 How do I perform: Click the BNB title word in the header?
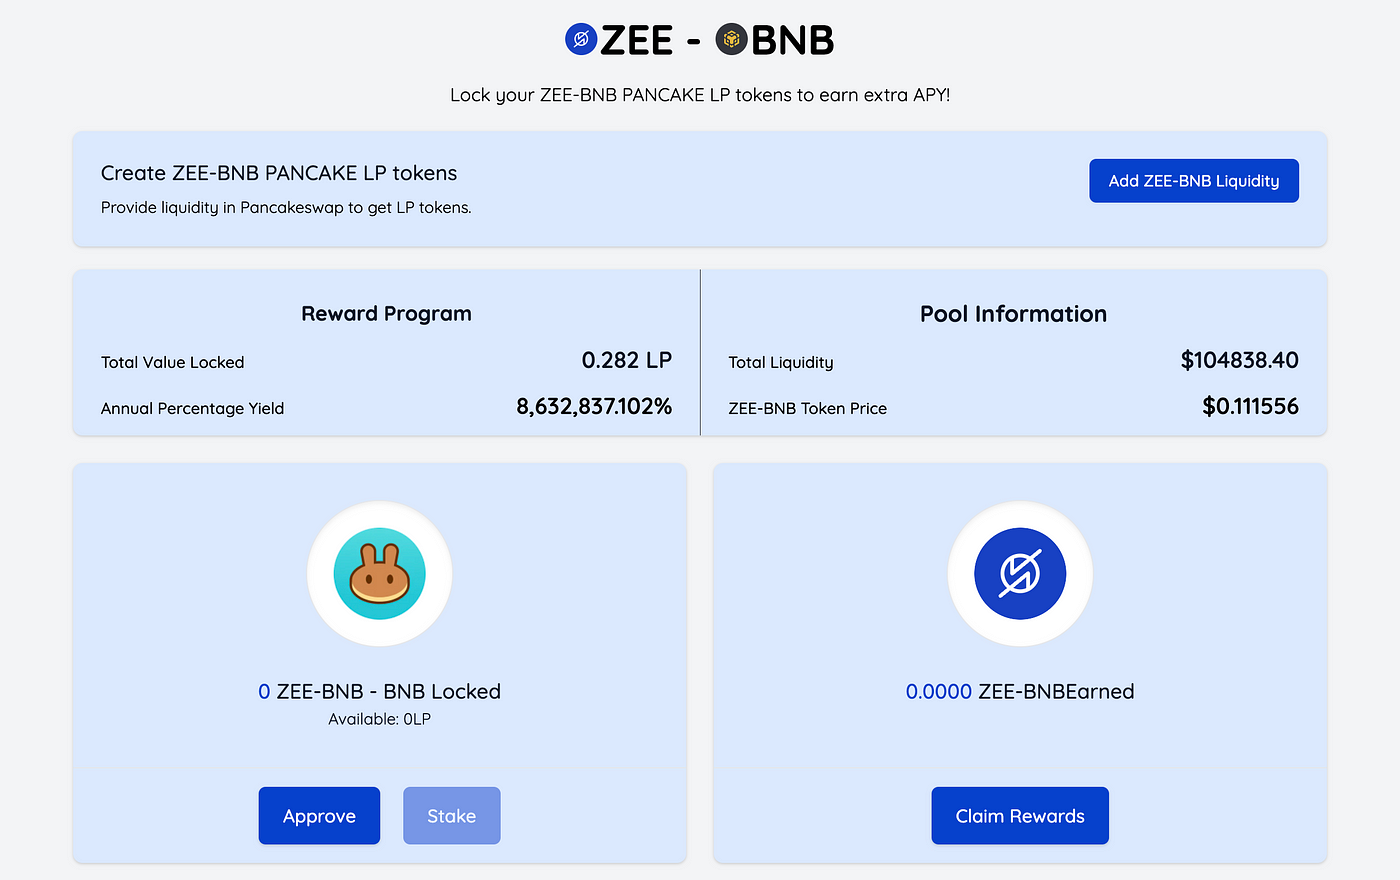792,40
